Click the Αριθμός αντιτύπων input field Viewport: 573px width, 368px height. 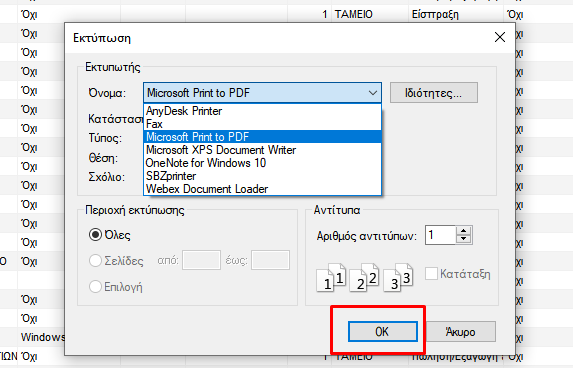(x=440, y=235)
